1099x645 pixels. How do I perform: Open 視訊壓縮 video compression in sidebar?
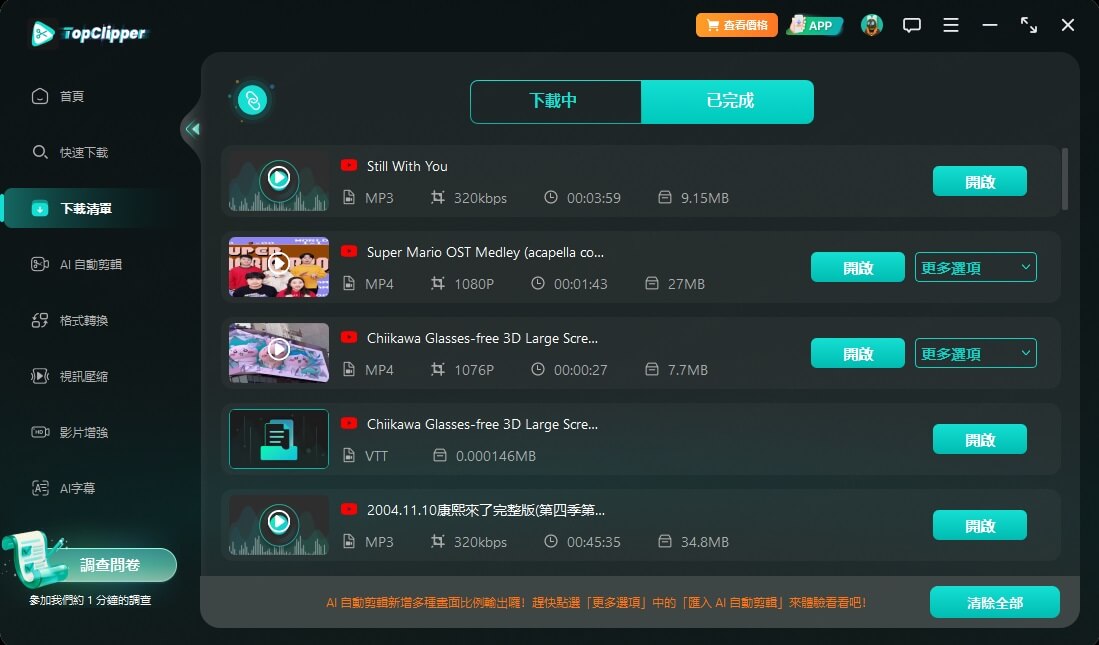click(x=70, y=376)
